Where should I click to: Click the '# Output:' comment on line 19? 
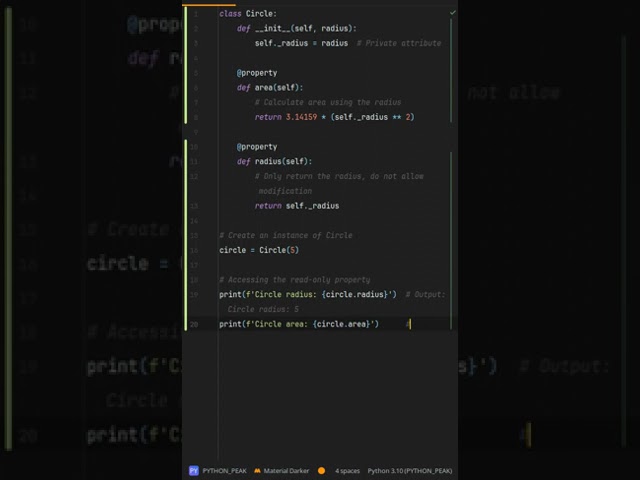pyautogui.click(x=425, y=294)
